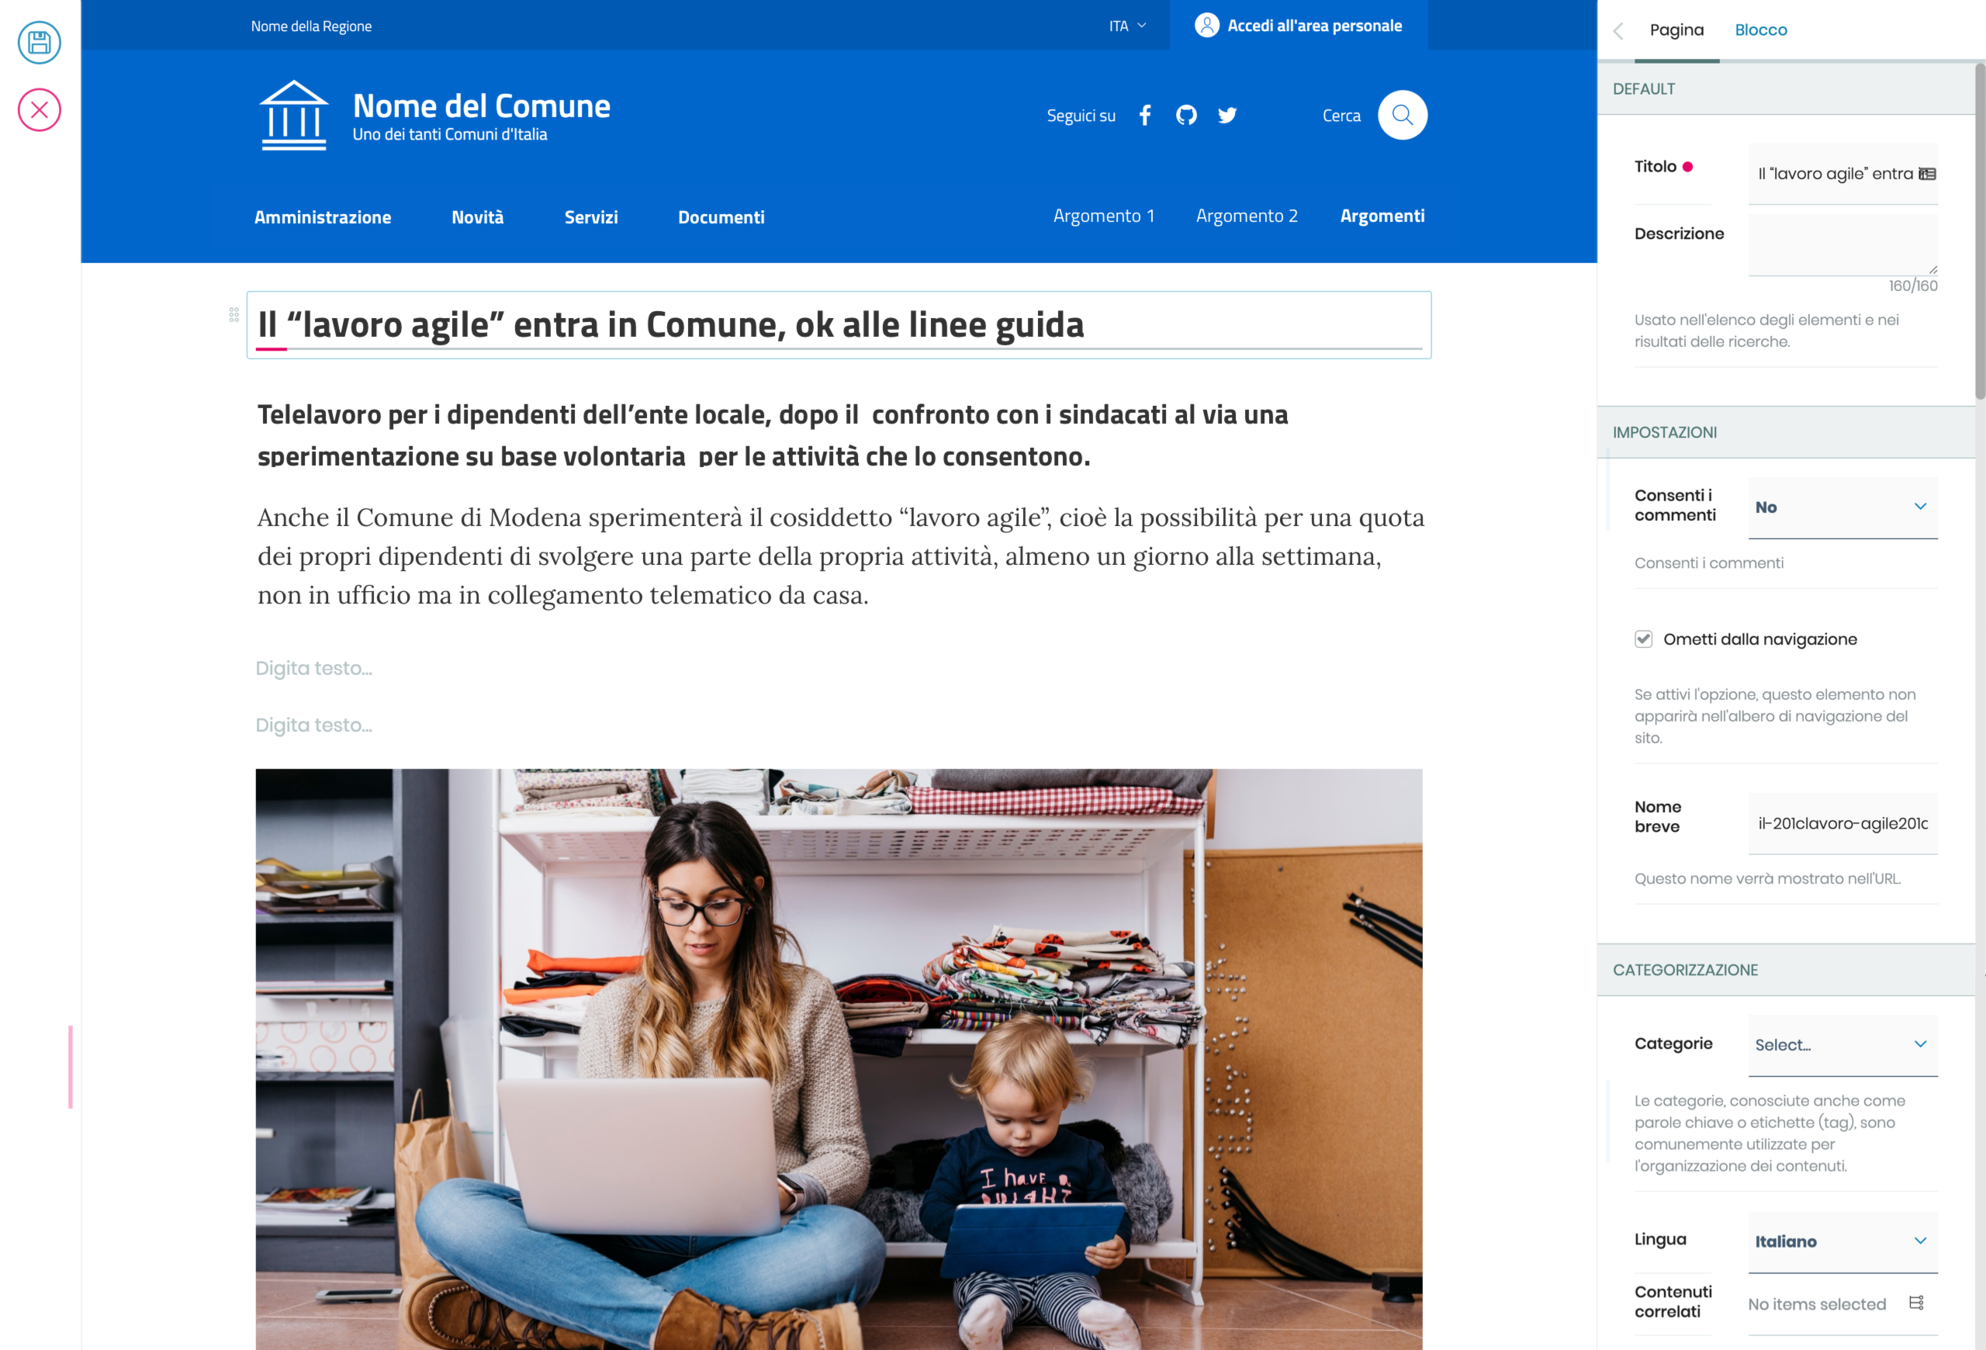Click the save disk icon
The image size is (1986, 1350).
pos(39,42)
